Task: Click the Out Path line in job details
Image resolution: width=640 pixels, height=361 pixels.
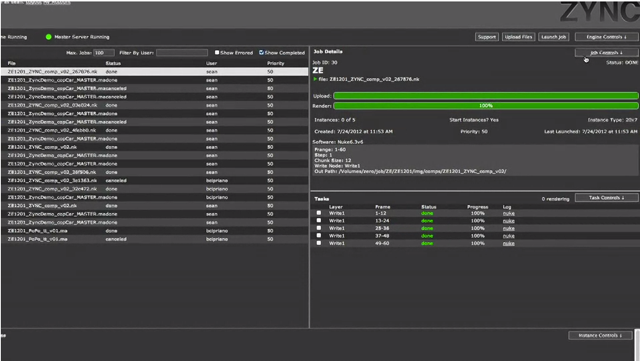Action: point(410,172)
